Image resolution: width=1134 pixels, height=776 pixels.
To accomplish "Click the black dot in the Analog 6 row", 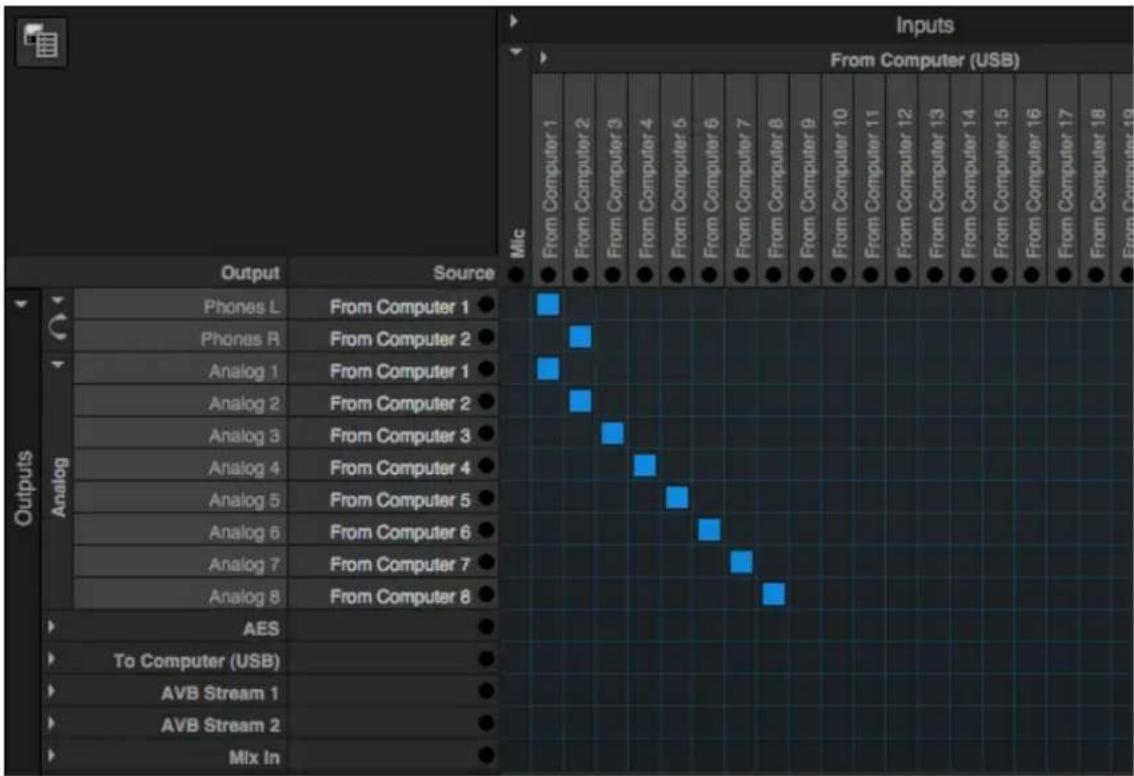I will [x=487, y=530].
